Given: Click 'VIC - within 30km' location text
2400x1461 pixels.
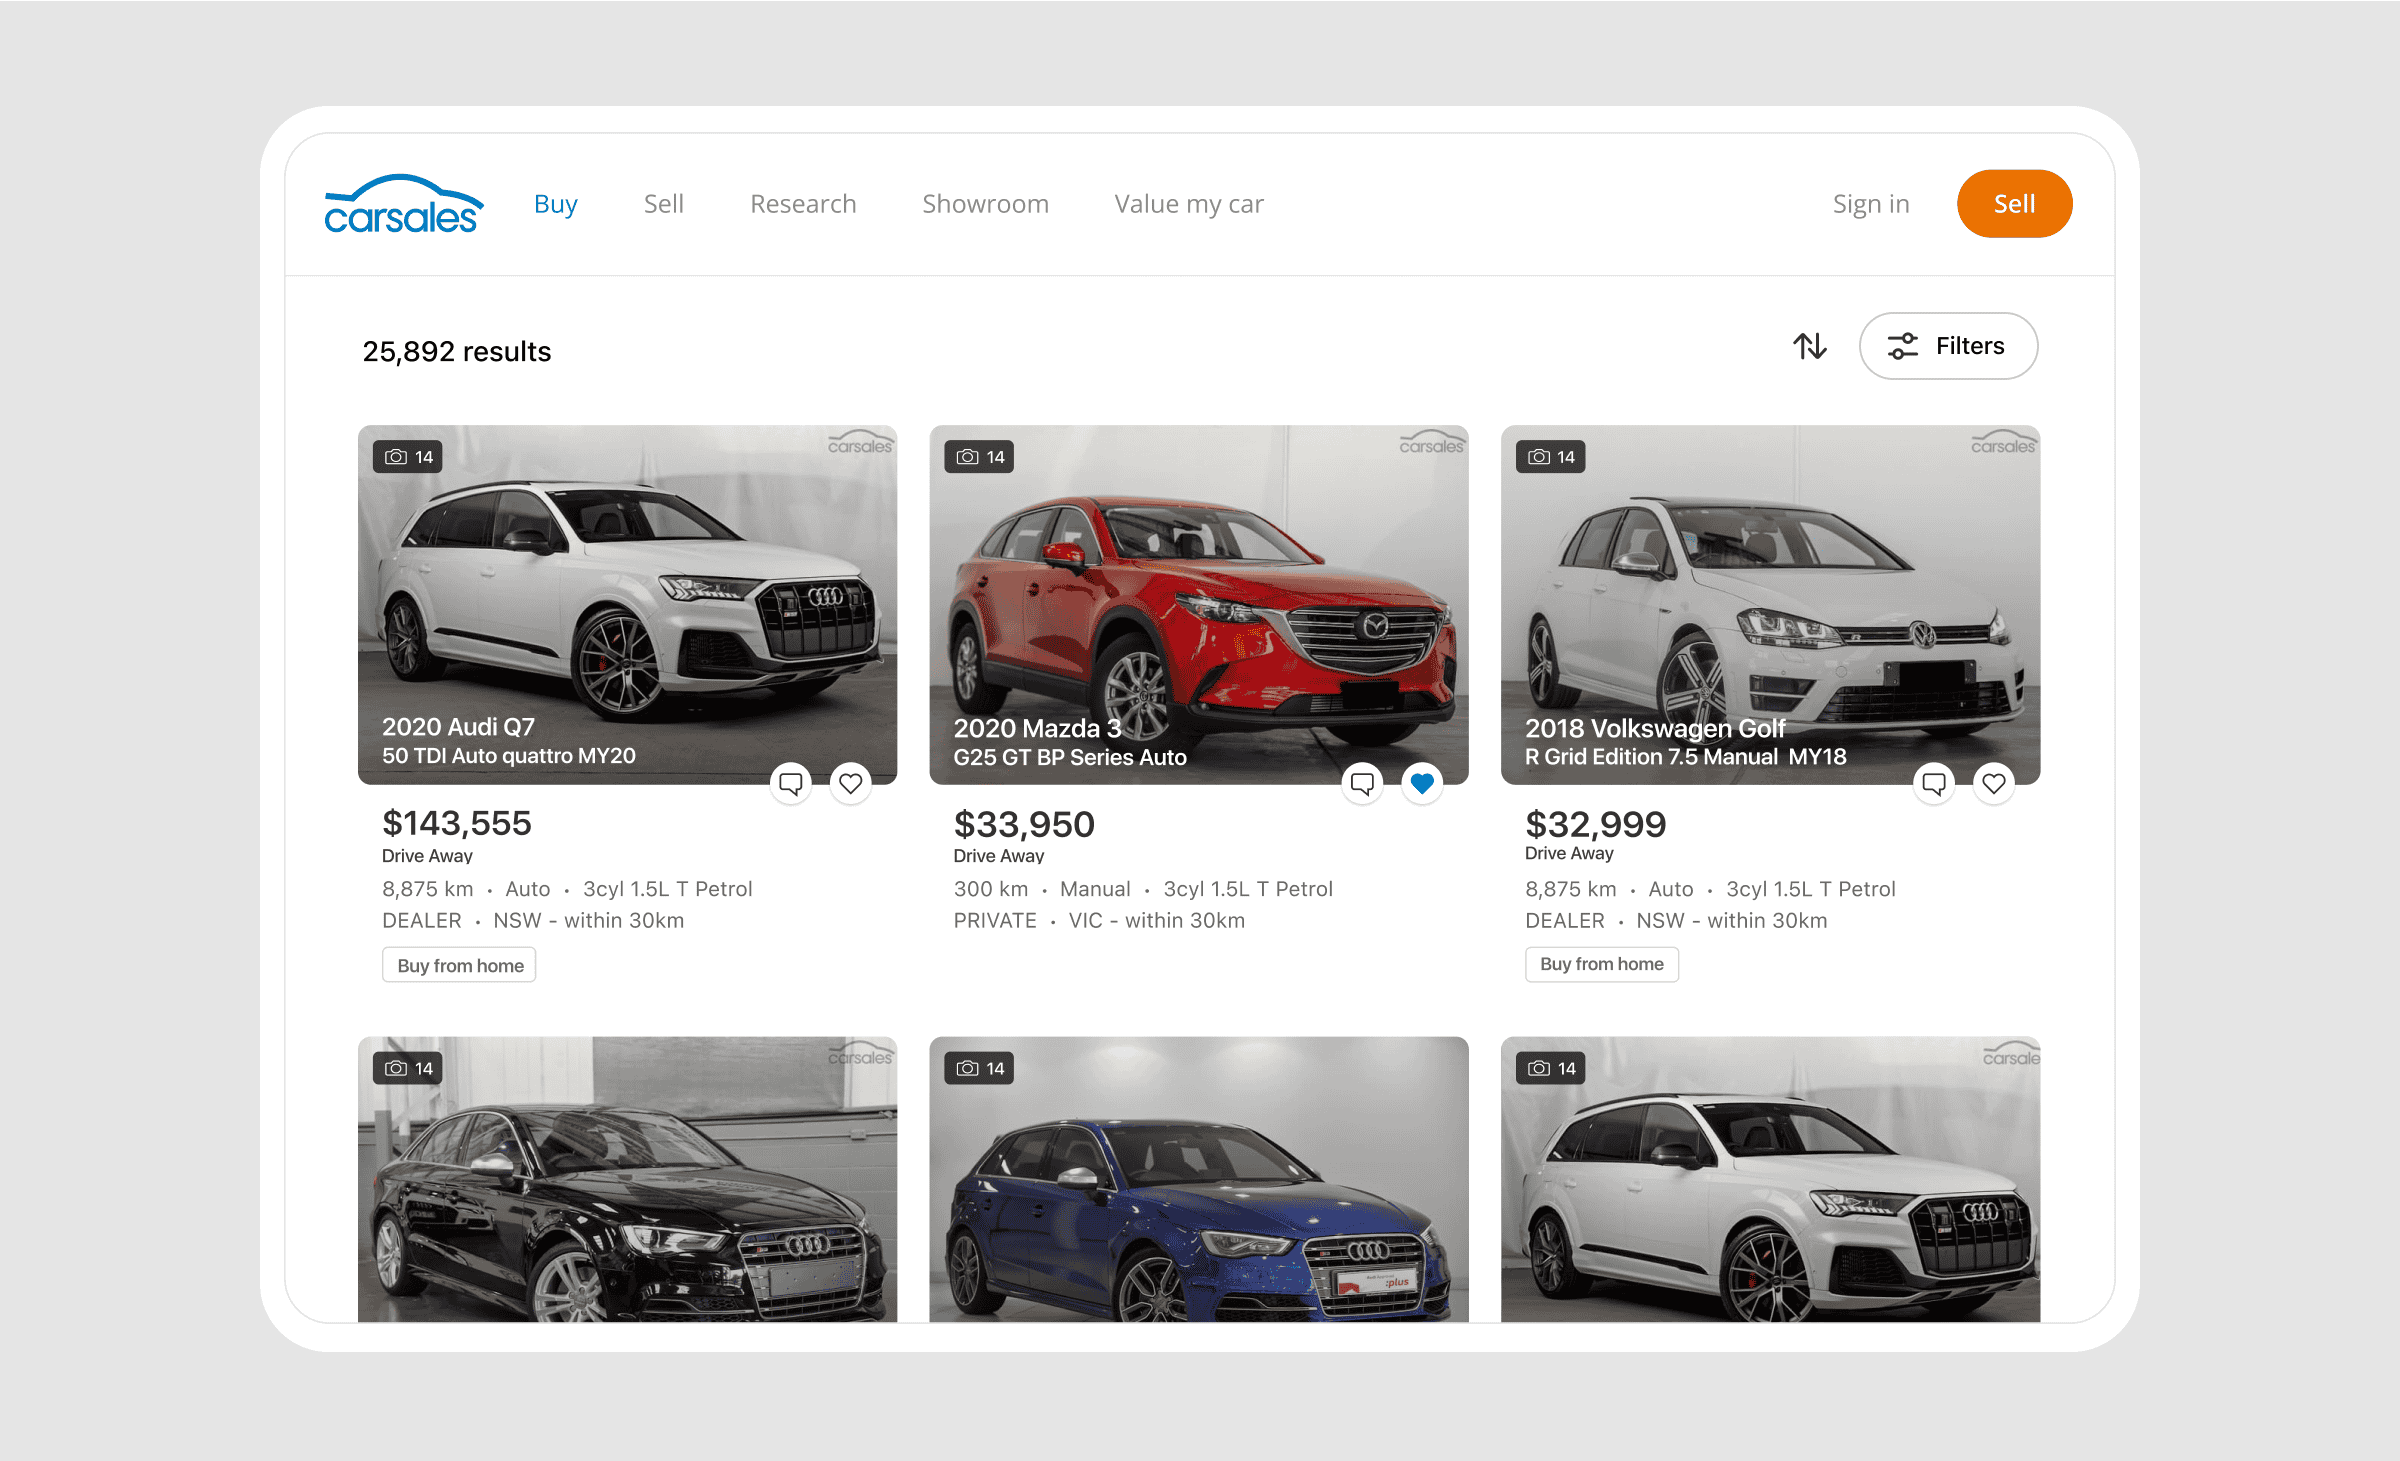Looking at the screenshot, I should pos(1157,921).
